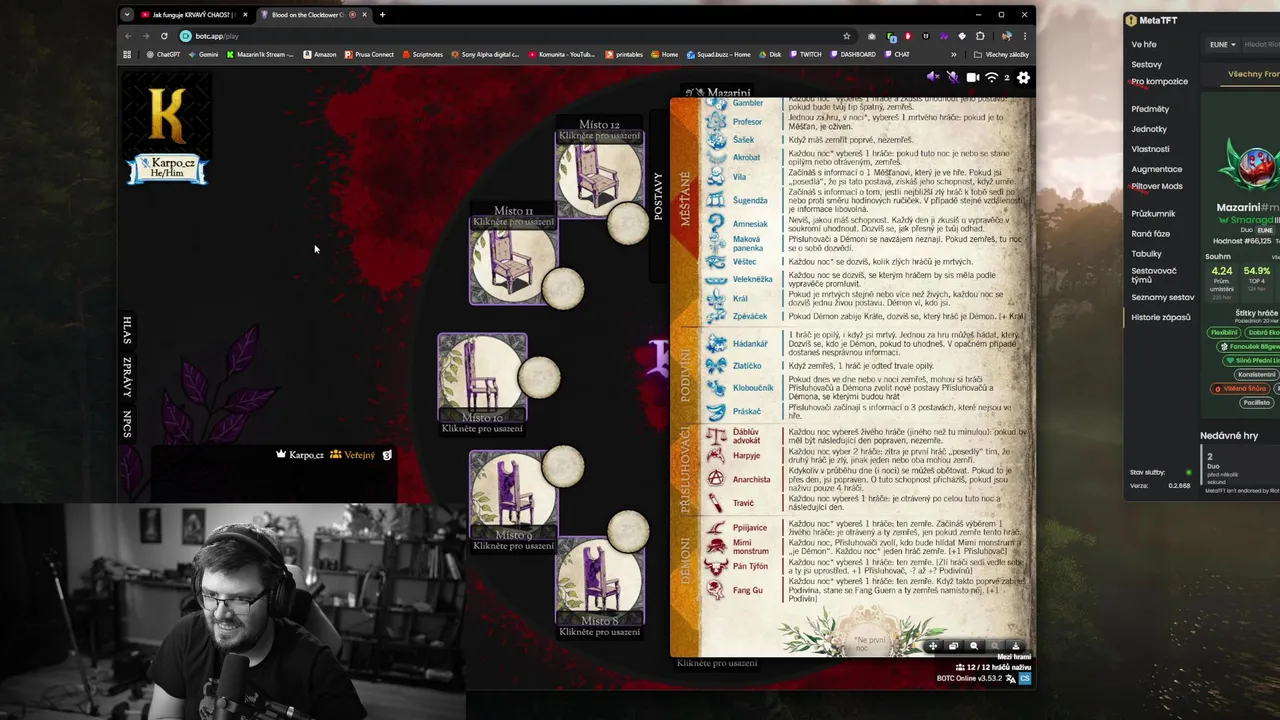Click the Anarchista character icon
This screenshot has width=1280, height=720.
pos(716,479)
